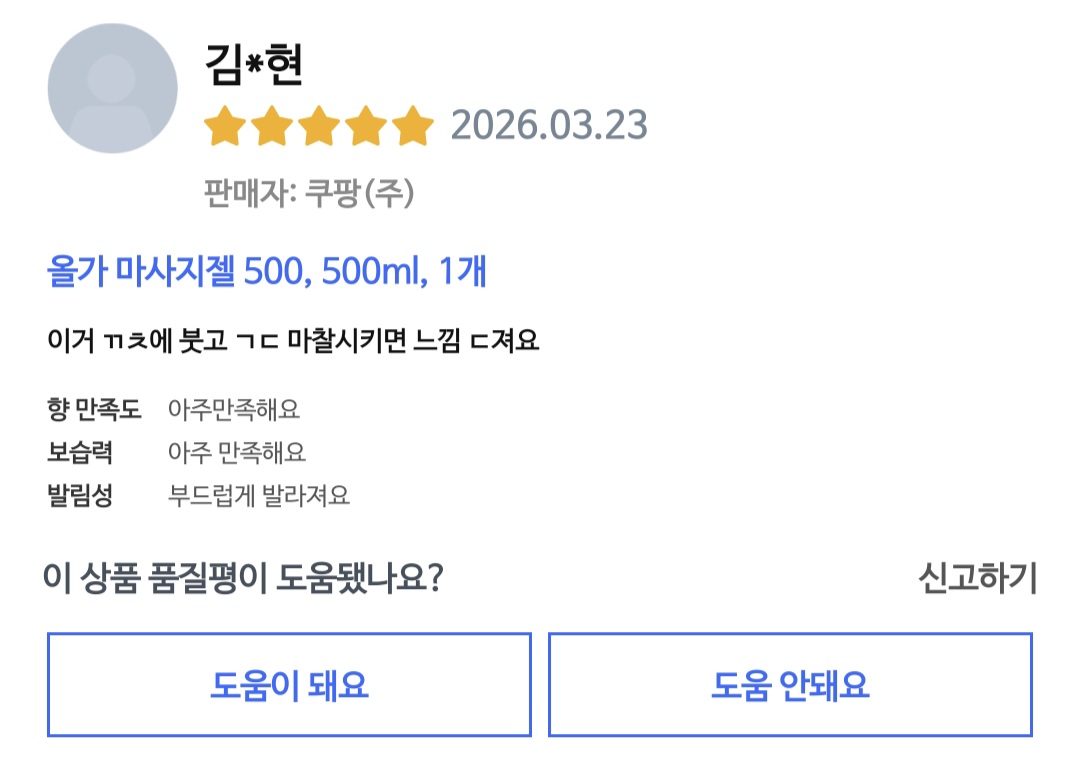The image size is (1080, 771).
Task: Click reviewer name 김*현
Action: (253, 63)
